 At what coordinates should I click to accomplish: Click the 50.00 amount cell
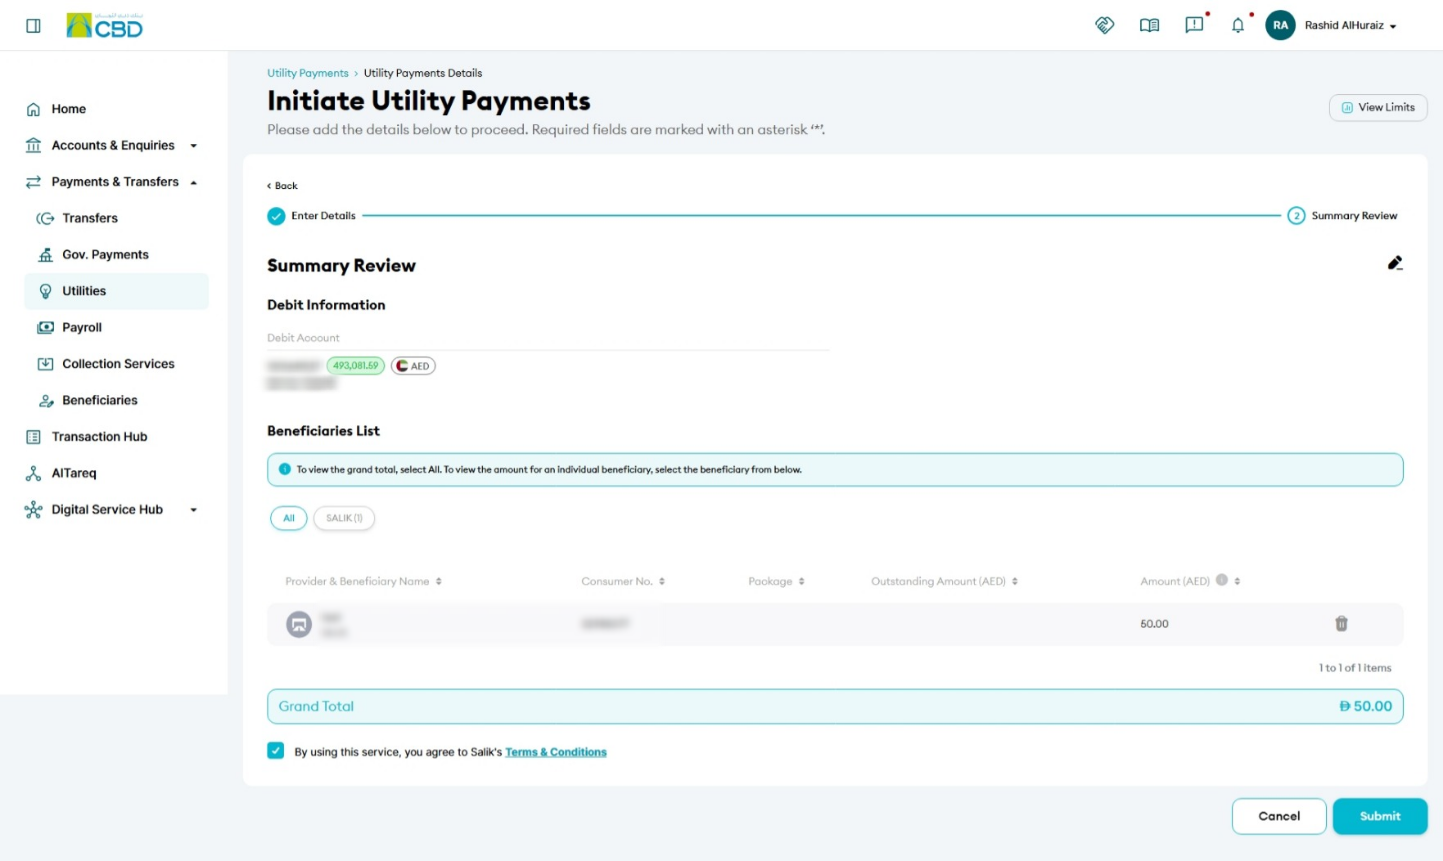[x=1155, y=624]
